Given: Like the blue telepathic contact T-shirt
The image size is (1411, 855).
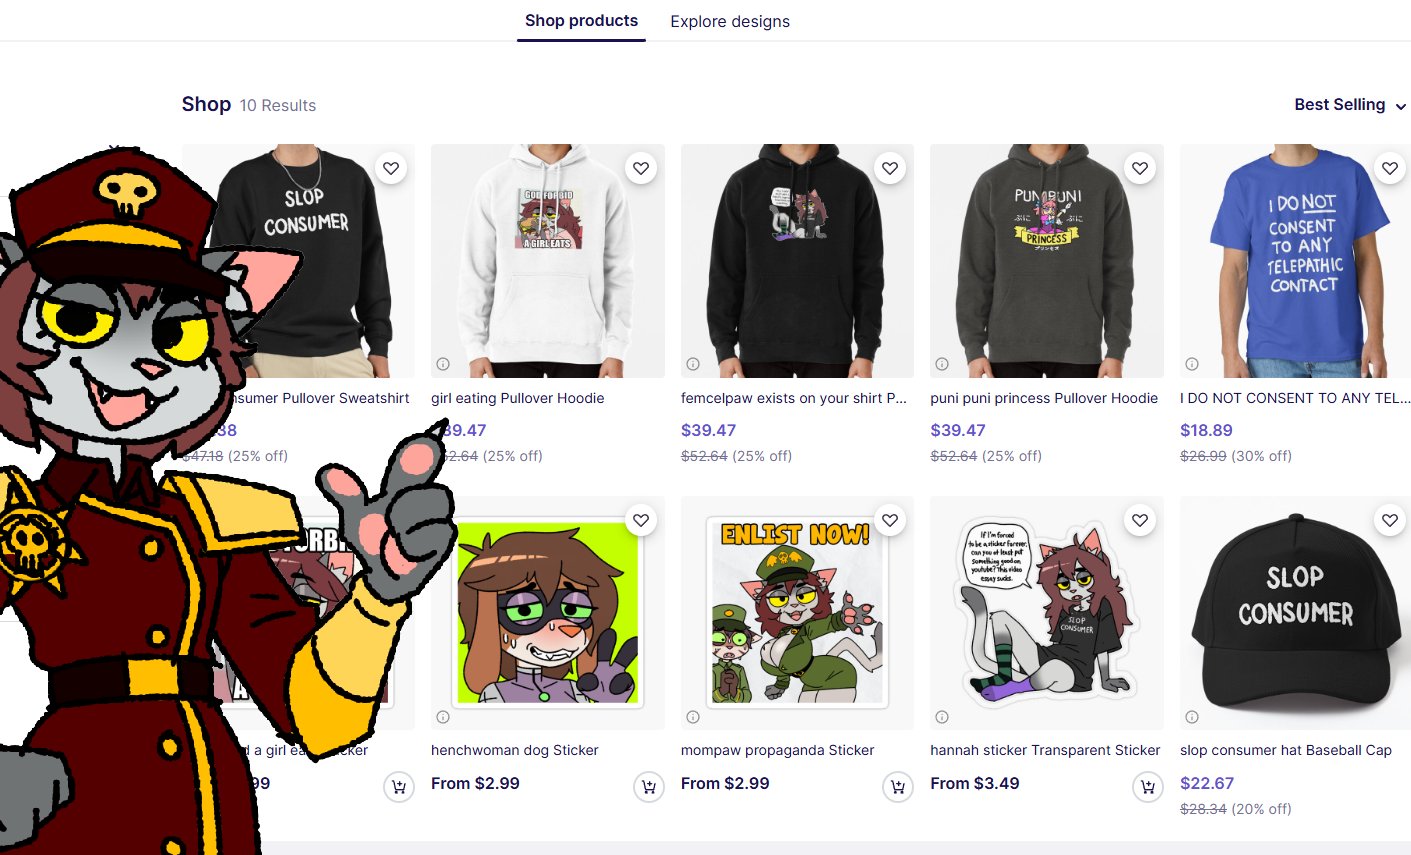Looking at the screenshot, I should (1390, 168).
